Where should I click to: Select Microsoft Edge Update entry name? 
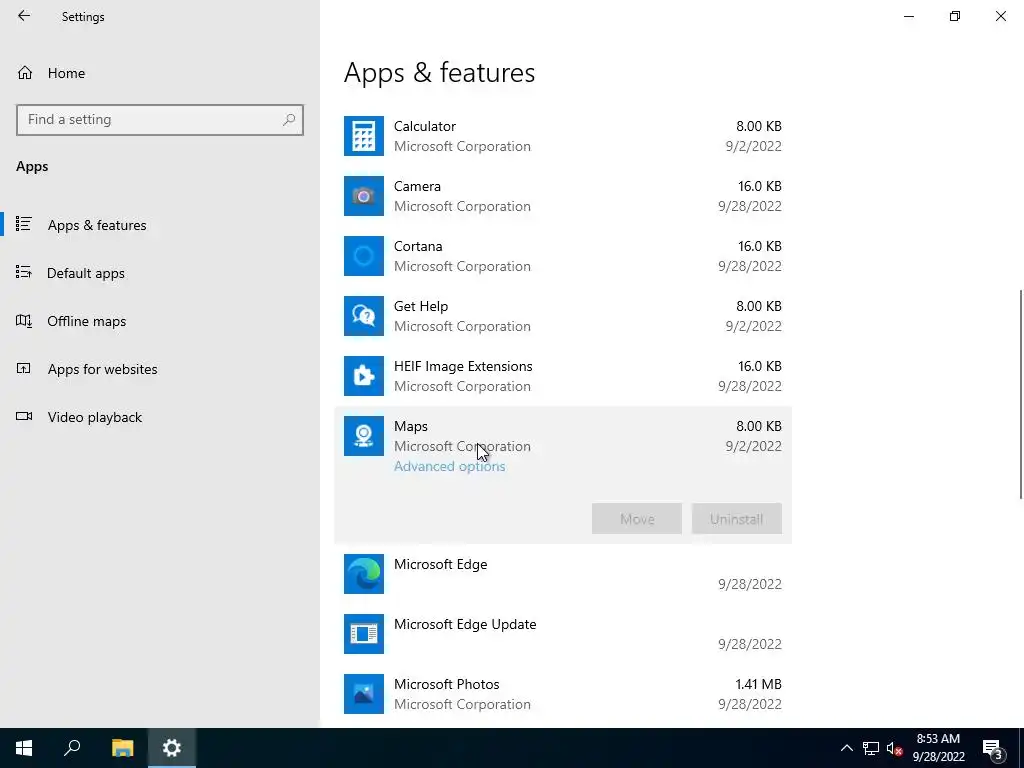[x=465, y=624]
